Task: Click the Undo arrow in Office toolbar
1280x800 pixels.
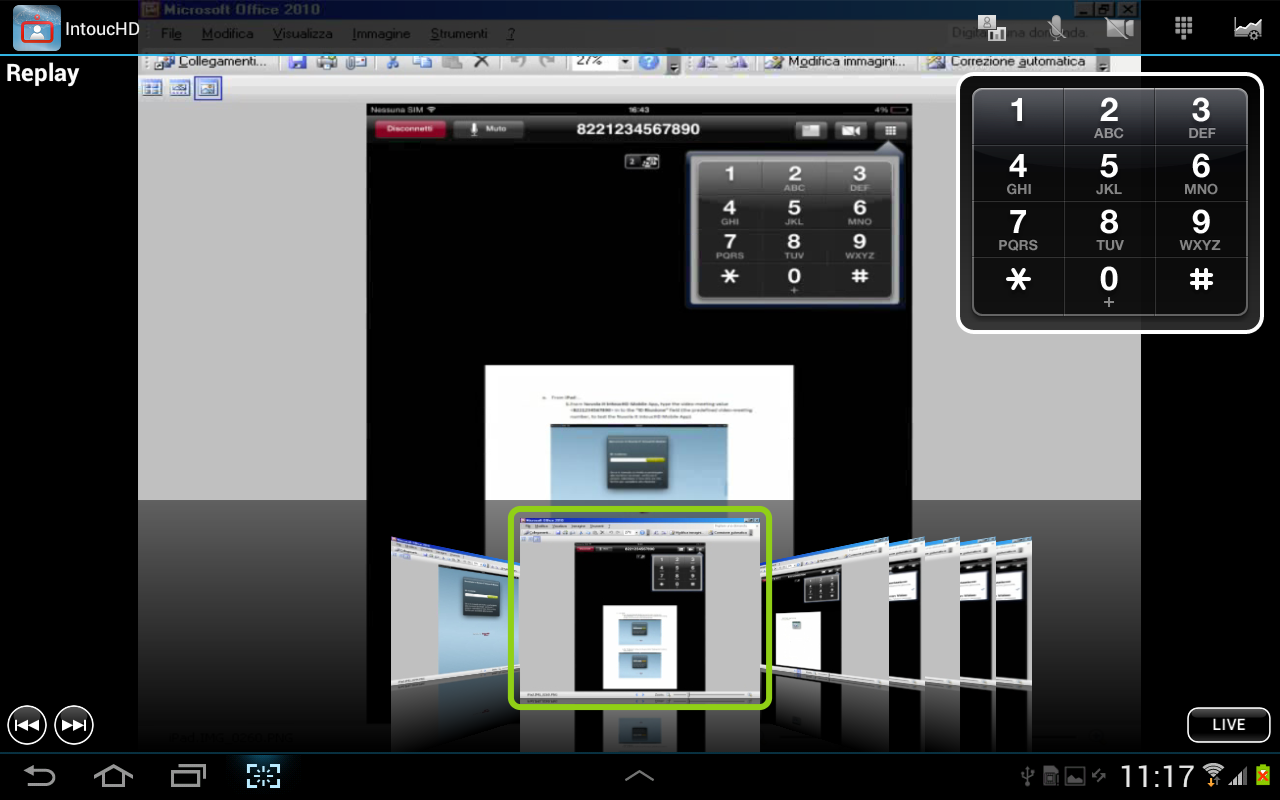Action: click(518, 61)
